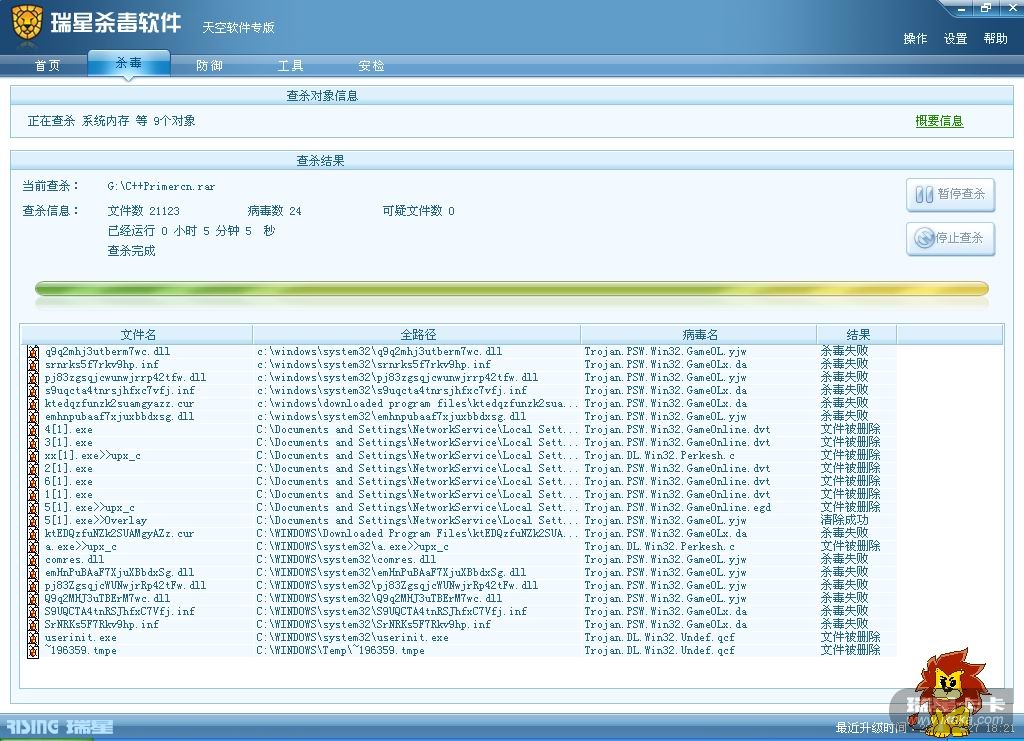Click the RISING 瑞星 logo in status bar
The width and height of the screenshot is (1024, 741).
pyautogui.click(x=59, y=727)
